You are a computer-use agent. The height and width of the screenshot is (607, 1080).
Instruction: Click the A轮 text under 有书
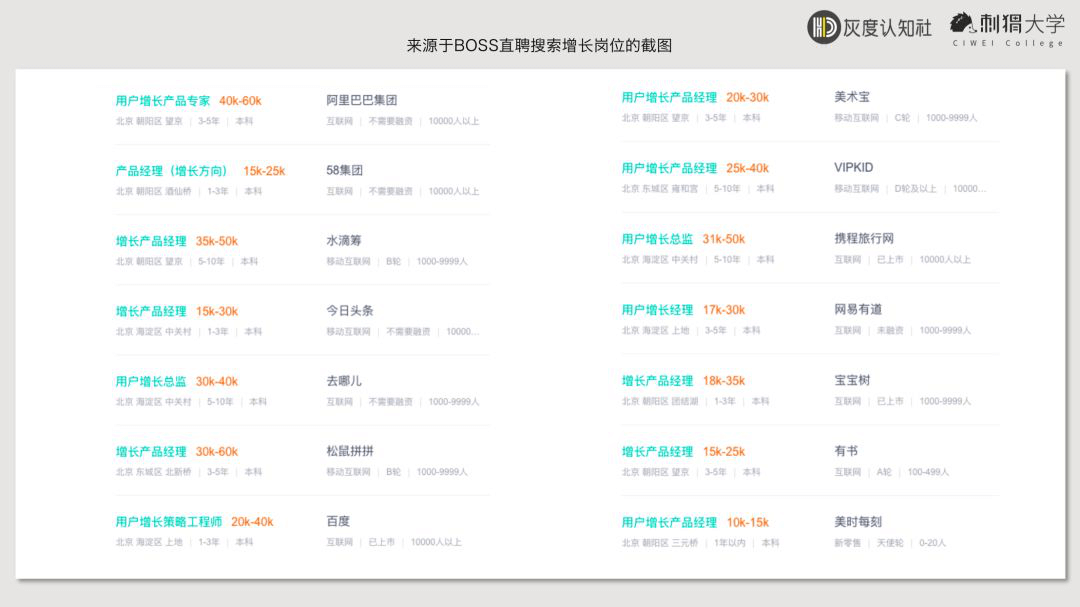pos(884,473)
